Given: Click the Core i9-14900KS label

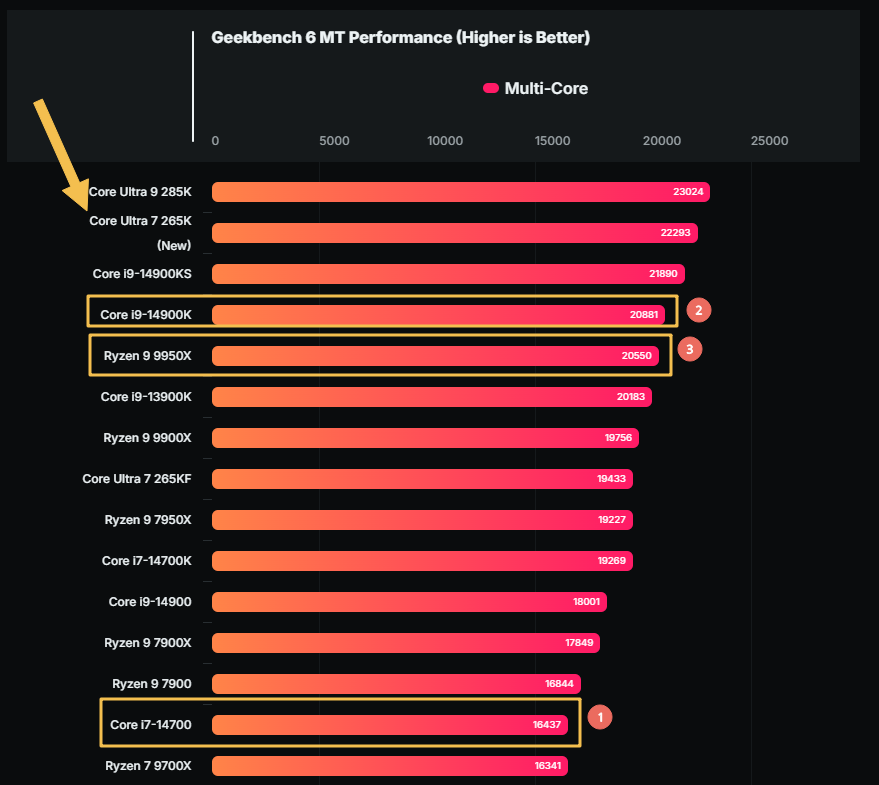Looking at the screenshot, I should pyautogui.click(x=142, y=273).
